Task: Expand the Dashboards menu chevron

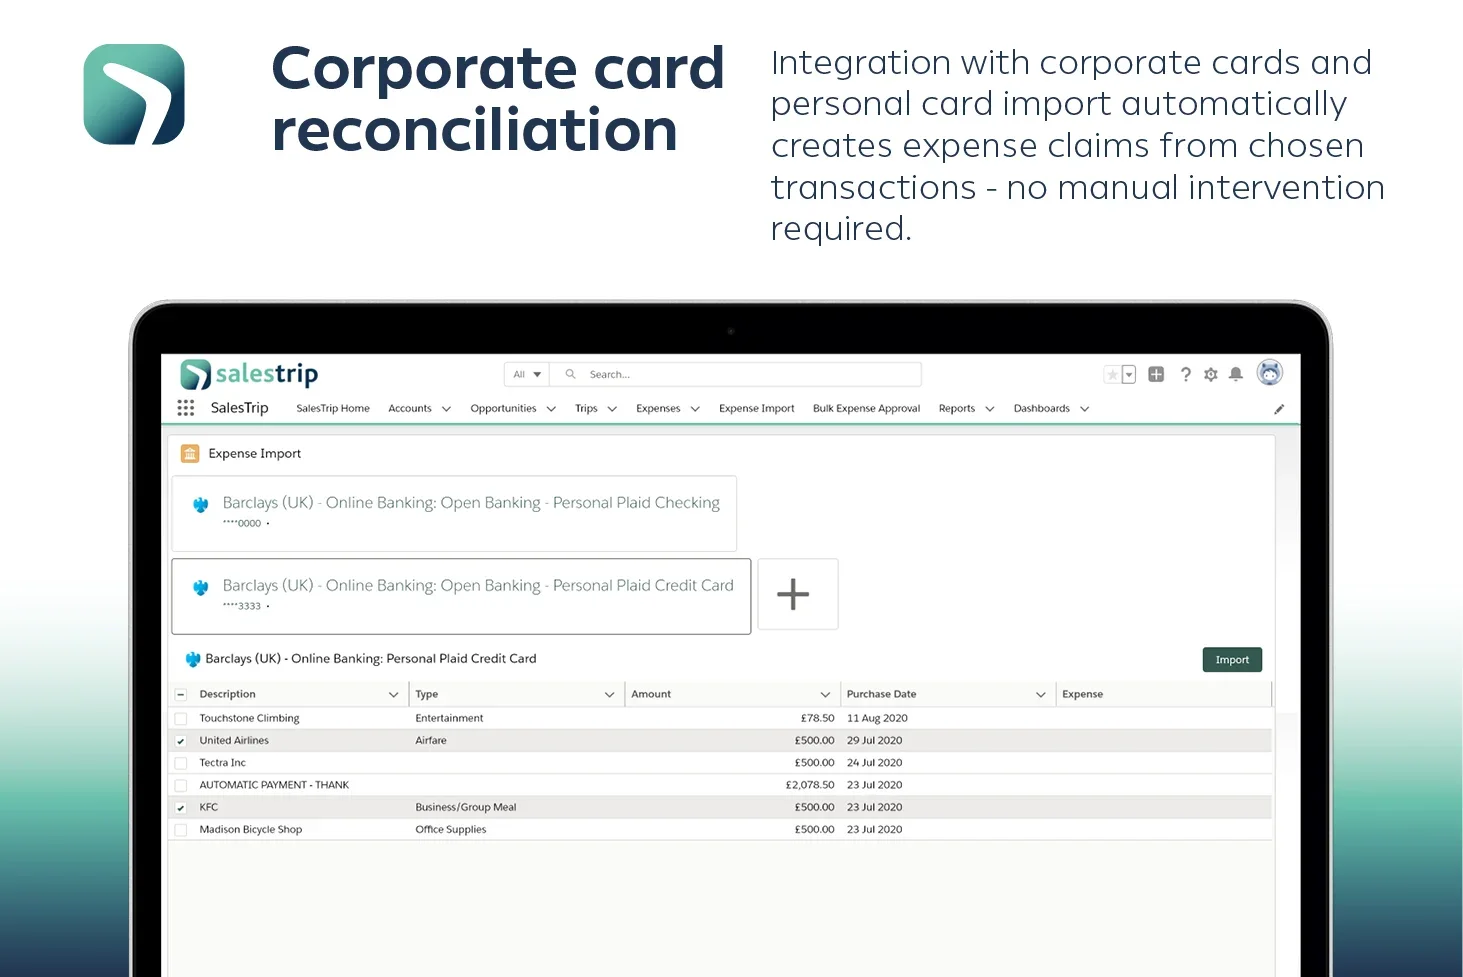Action: [x=1084, y=409]
